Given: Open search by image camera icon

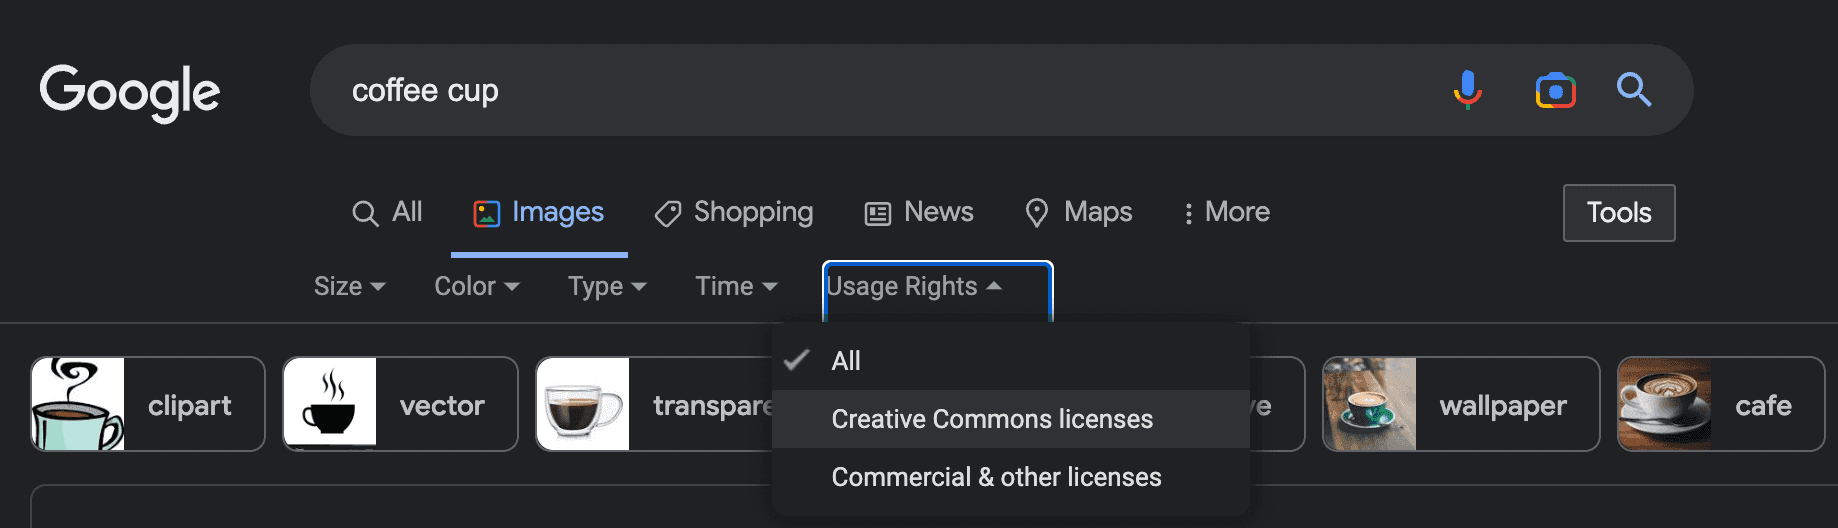Looking at the screenshot, I should pyautogui.click(x=1555, y=90).
